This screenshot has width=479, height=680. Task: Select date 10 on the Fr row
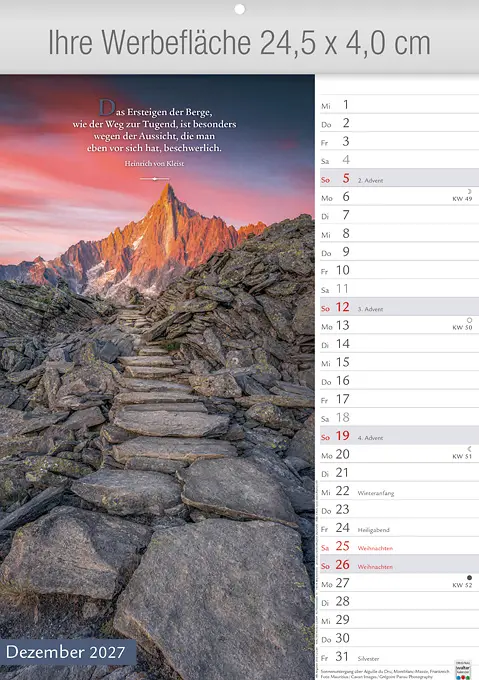pyautogui.click(x=342, y=270)
